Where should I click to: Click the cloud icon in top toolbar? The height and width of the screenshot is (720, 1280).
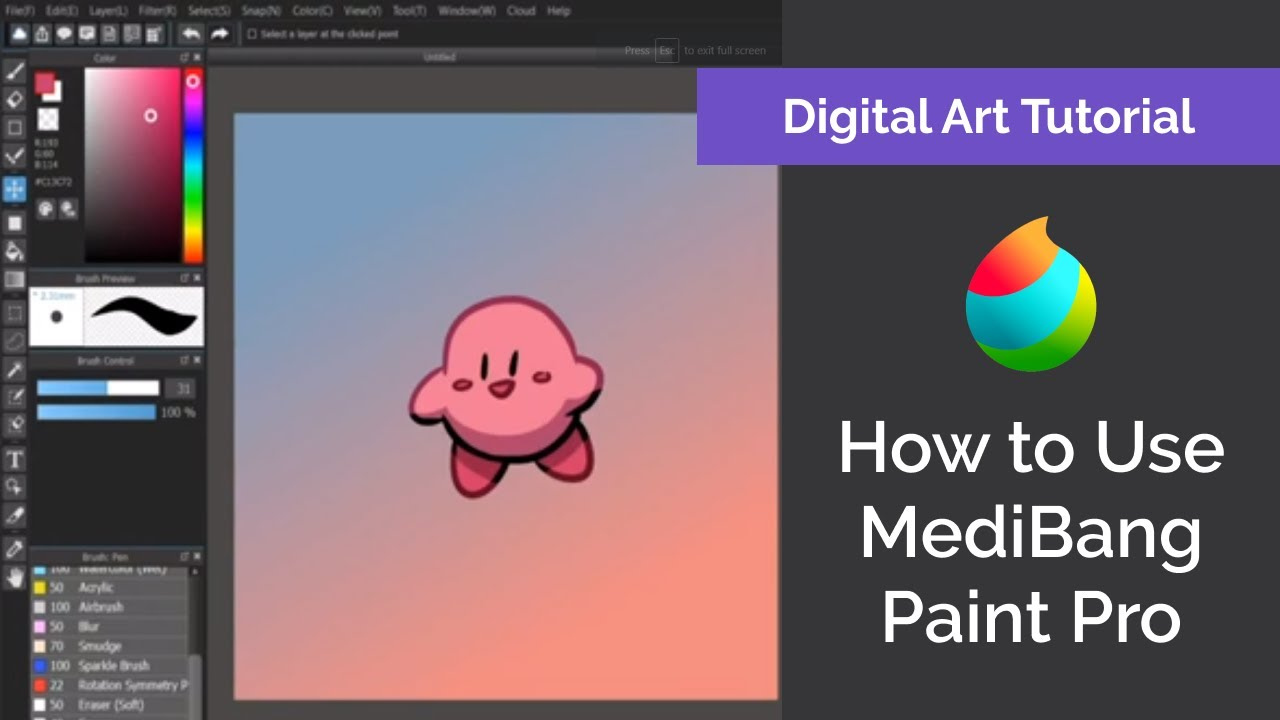tap(19, 34)
